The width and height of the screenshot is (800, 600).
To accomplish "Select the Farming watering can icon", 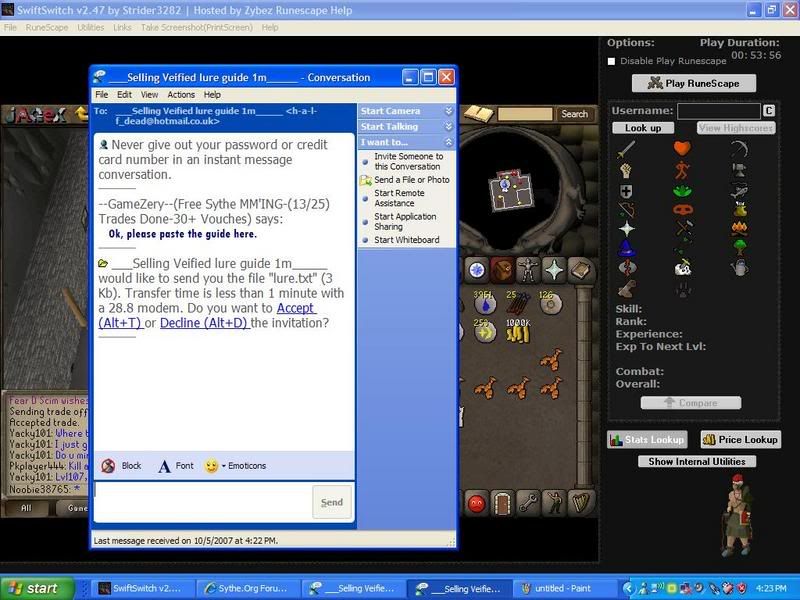I will click(x=739, y=268).
